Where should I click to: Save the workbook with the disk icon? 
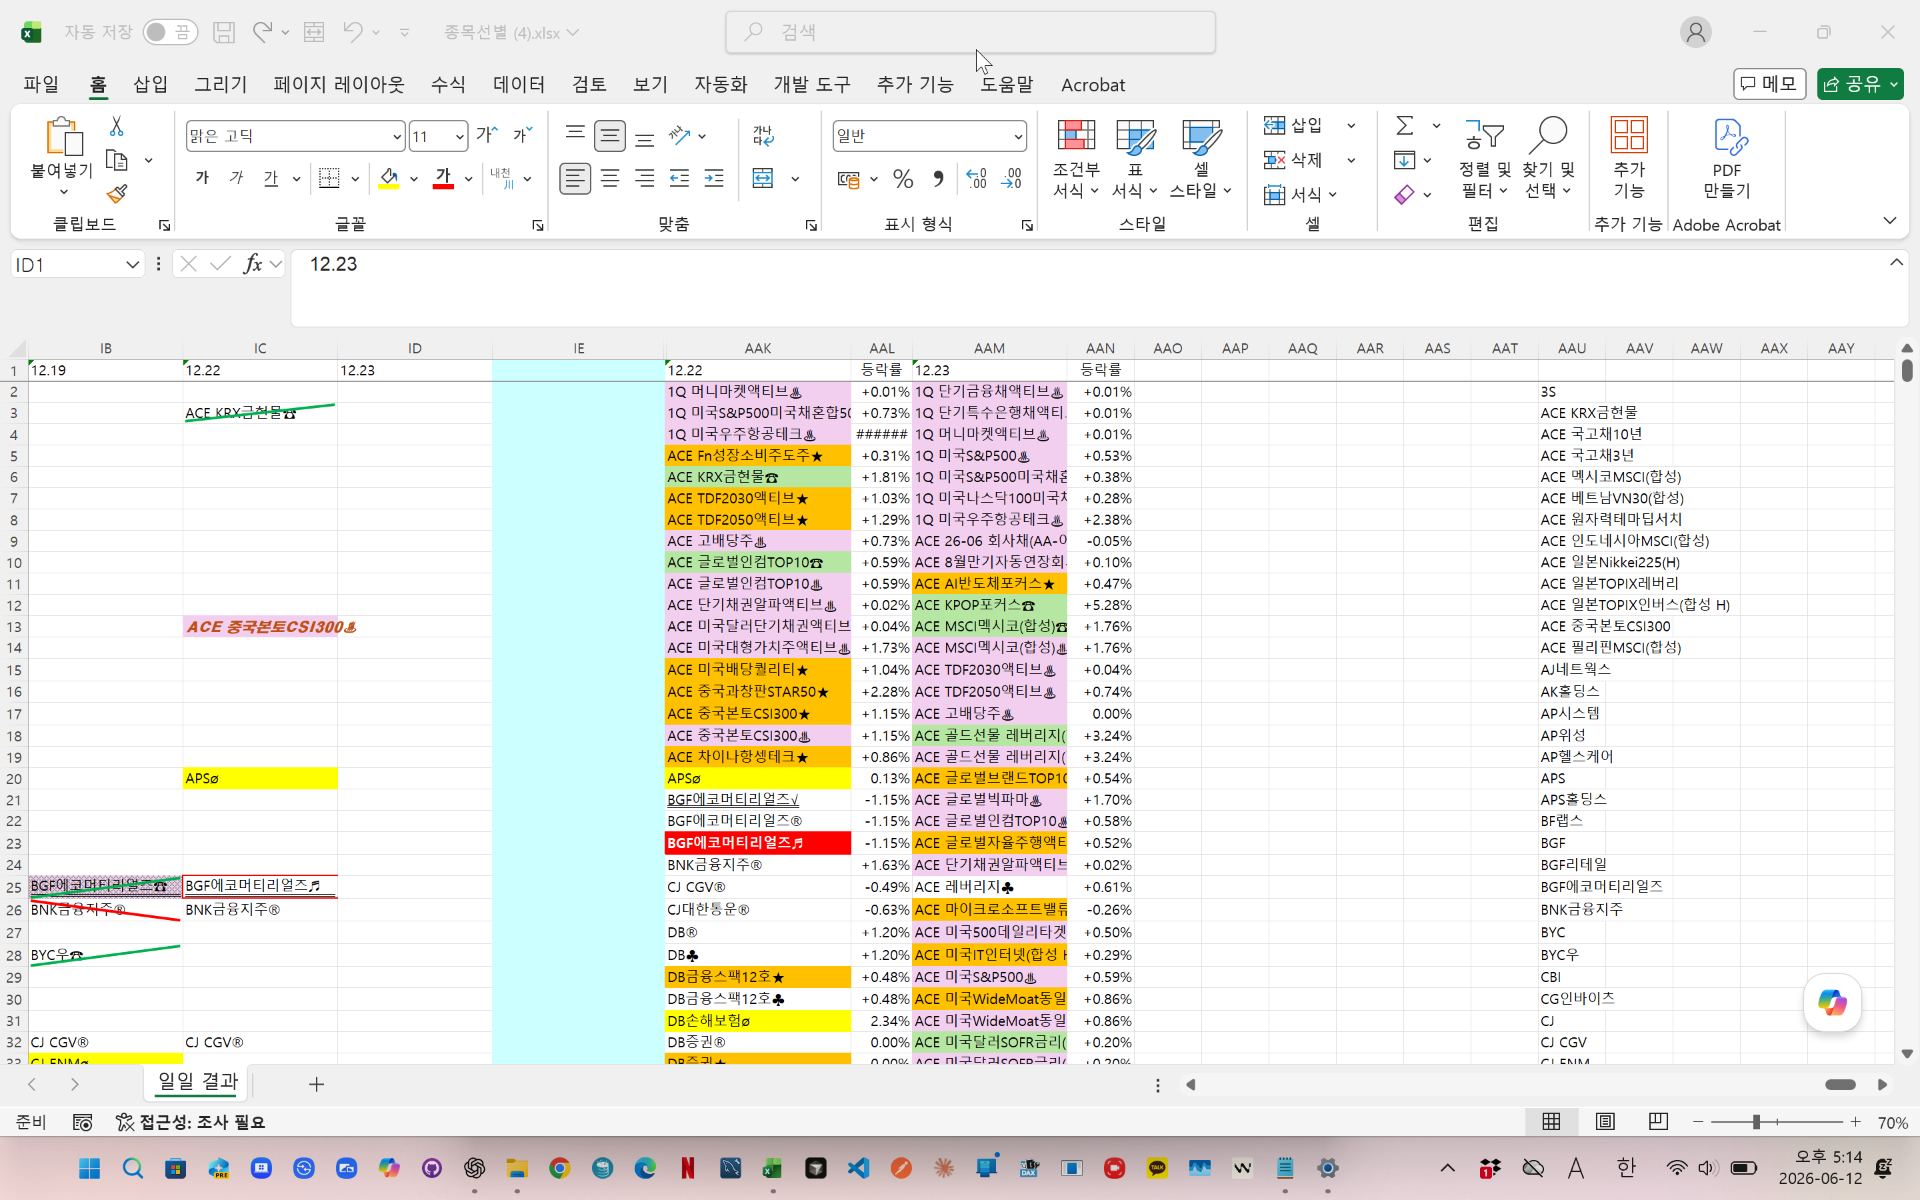click(224, 32)
